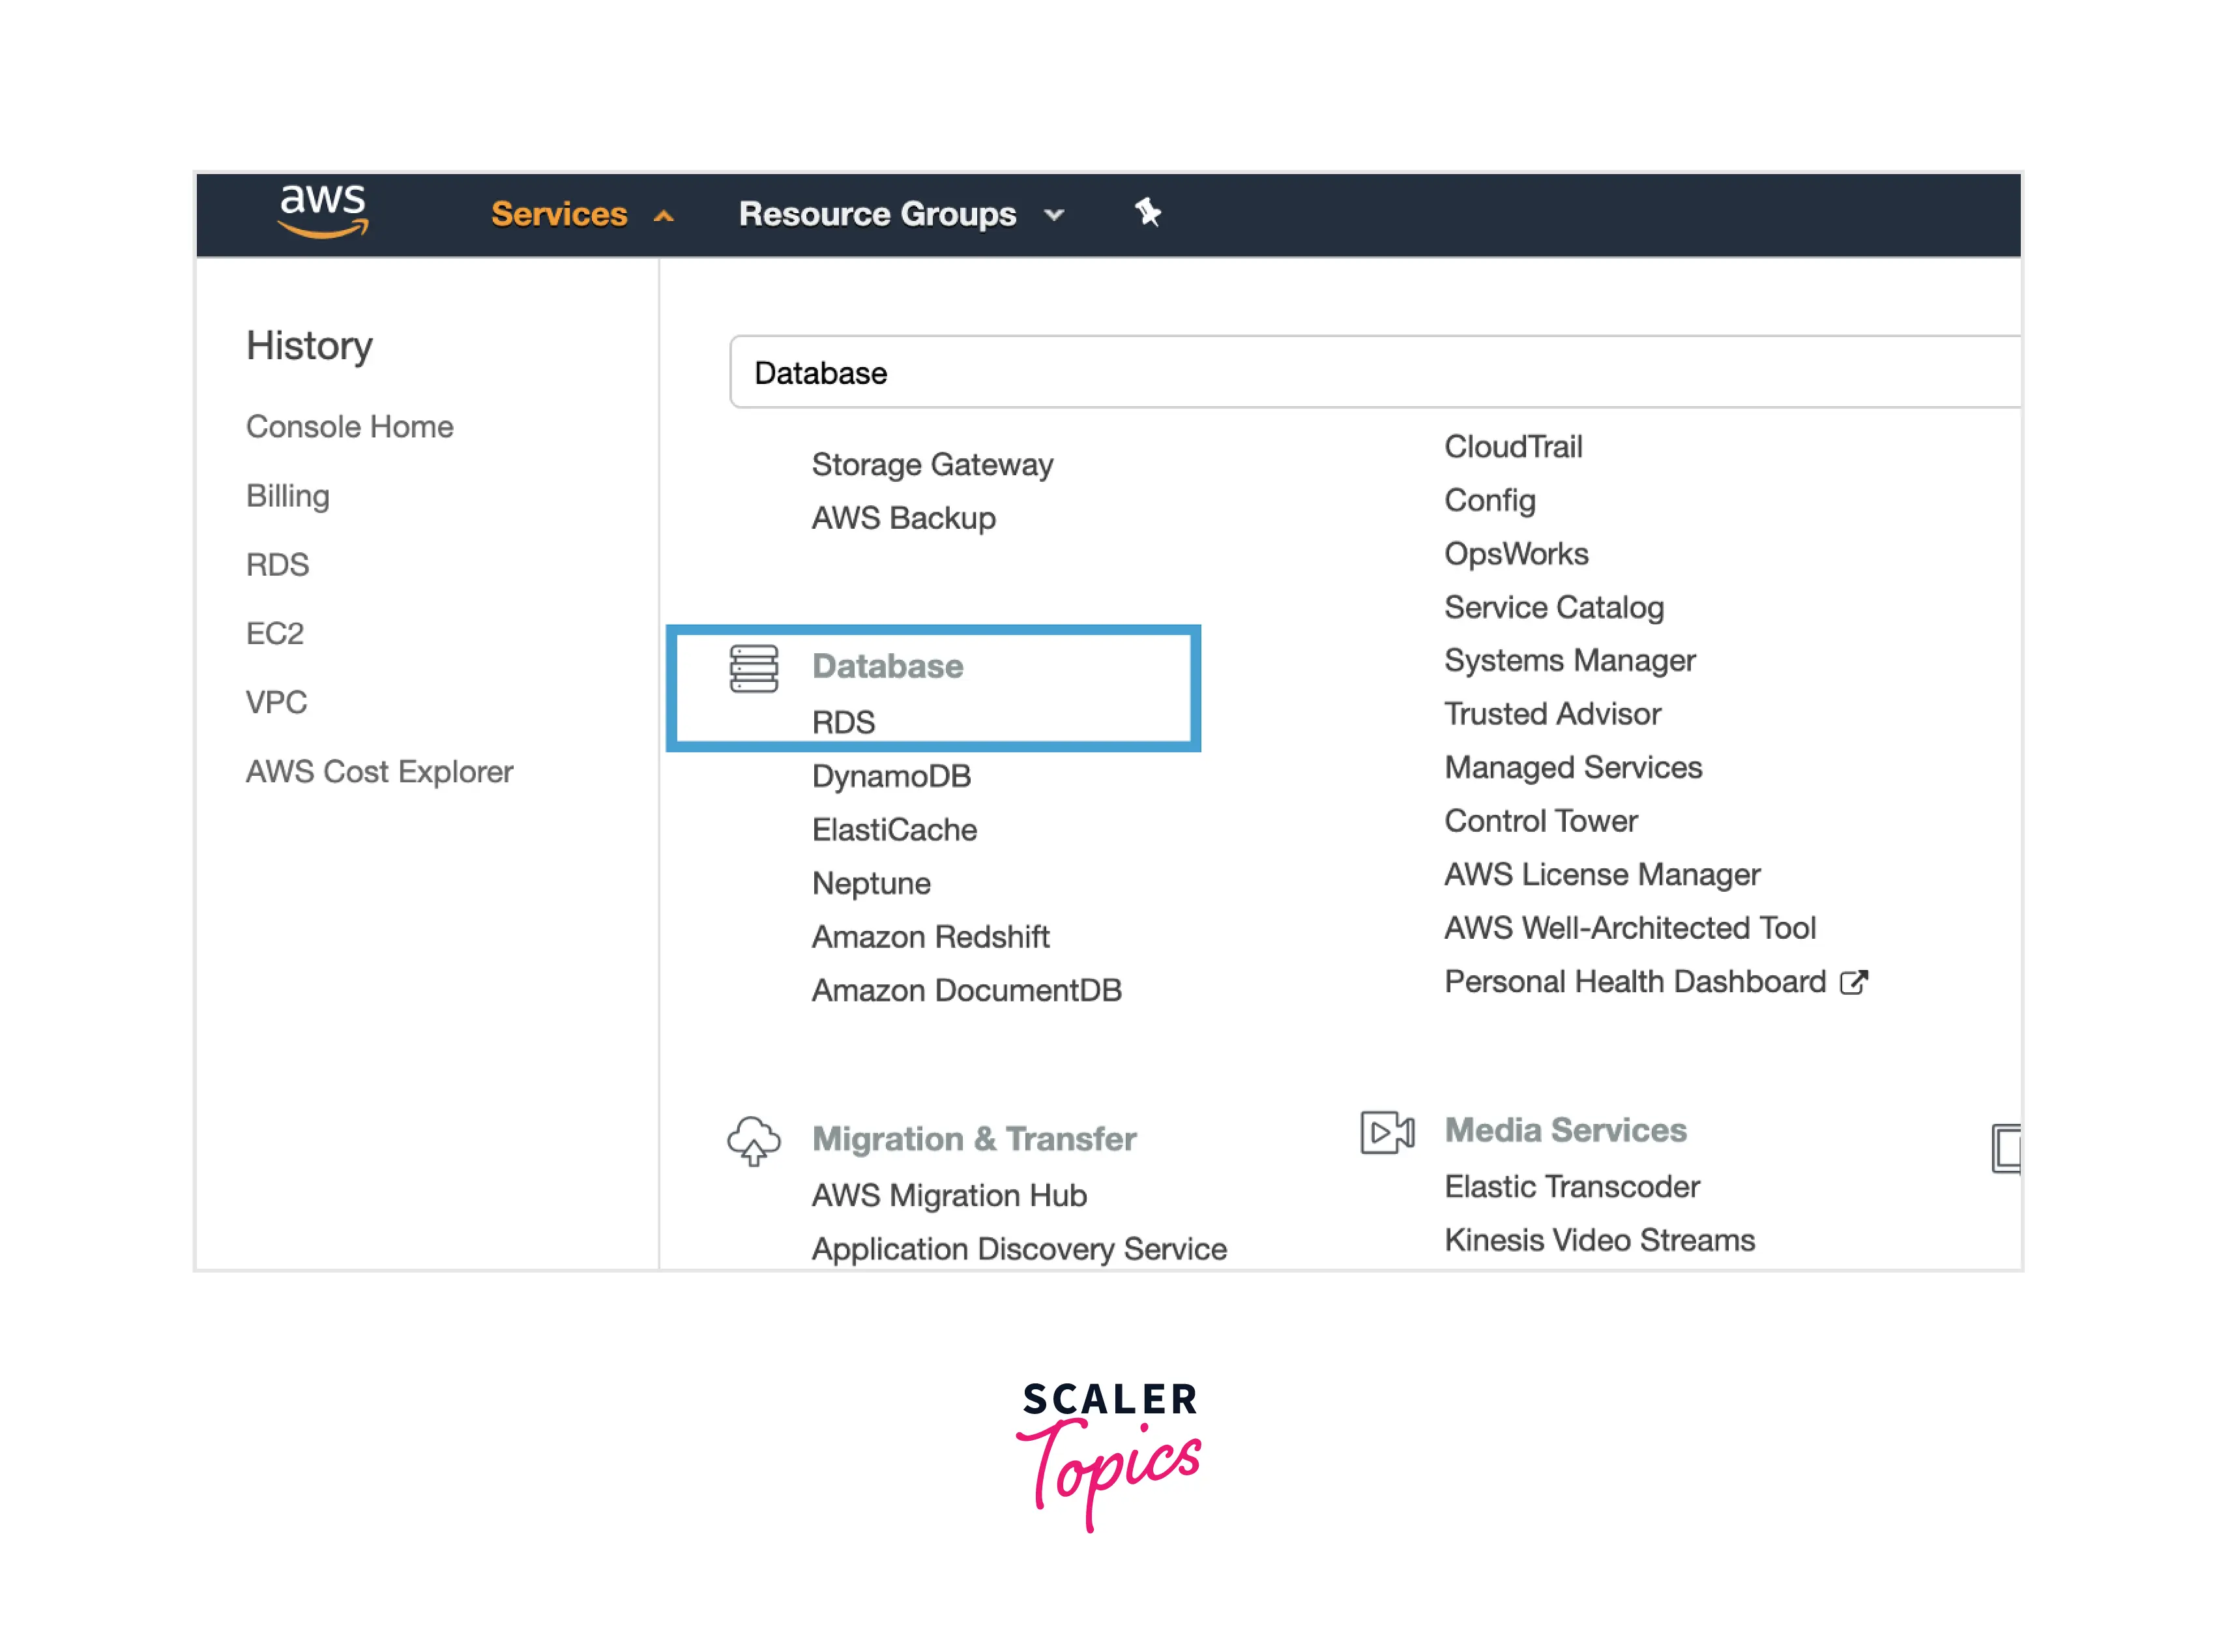Viewport: 2217px width, 1652px height.
Task: Click the external link icon beside Personal Health Dashboard
Action: point(1853,982)
